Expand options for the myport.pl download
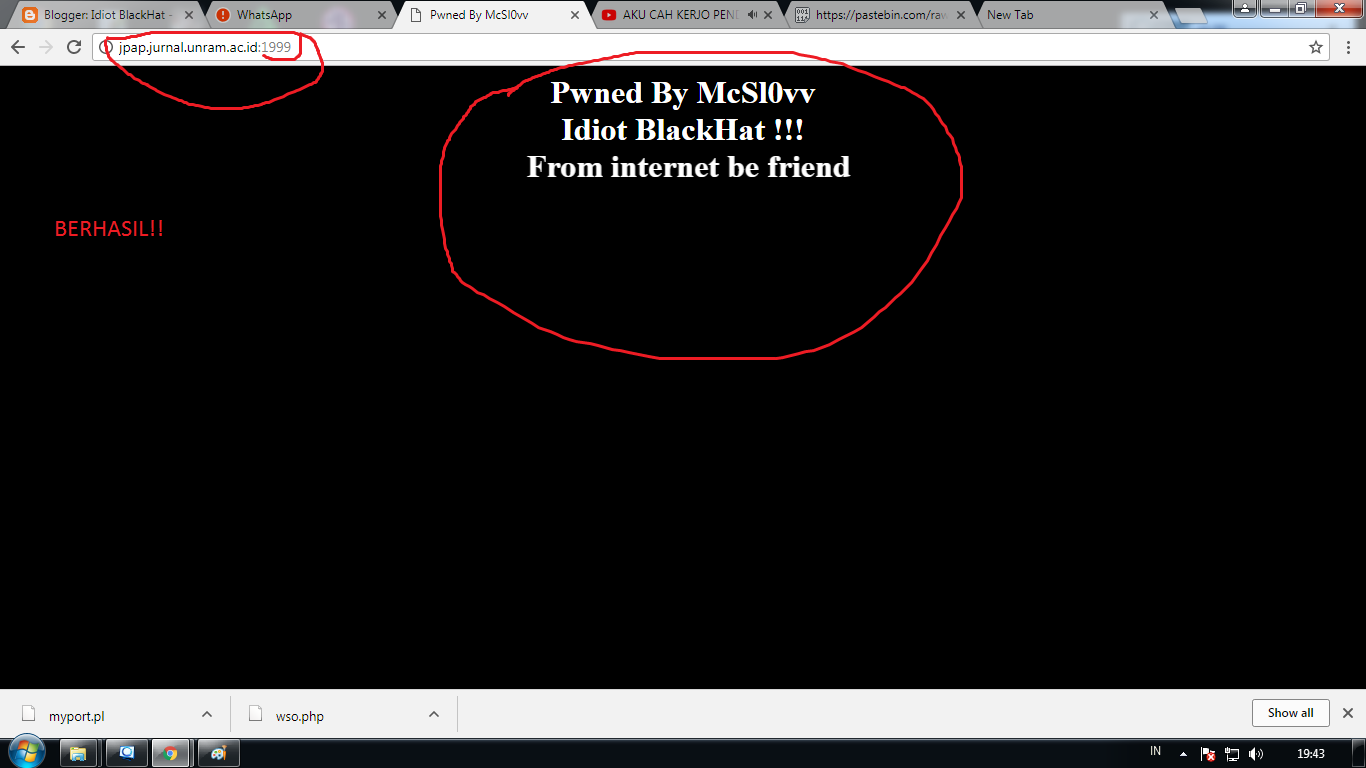 point(207,714)
